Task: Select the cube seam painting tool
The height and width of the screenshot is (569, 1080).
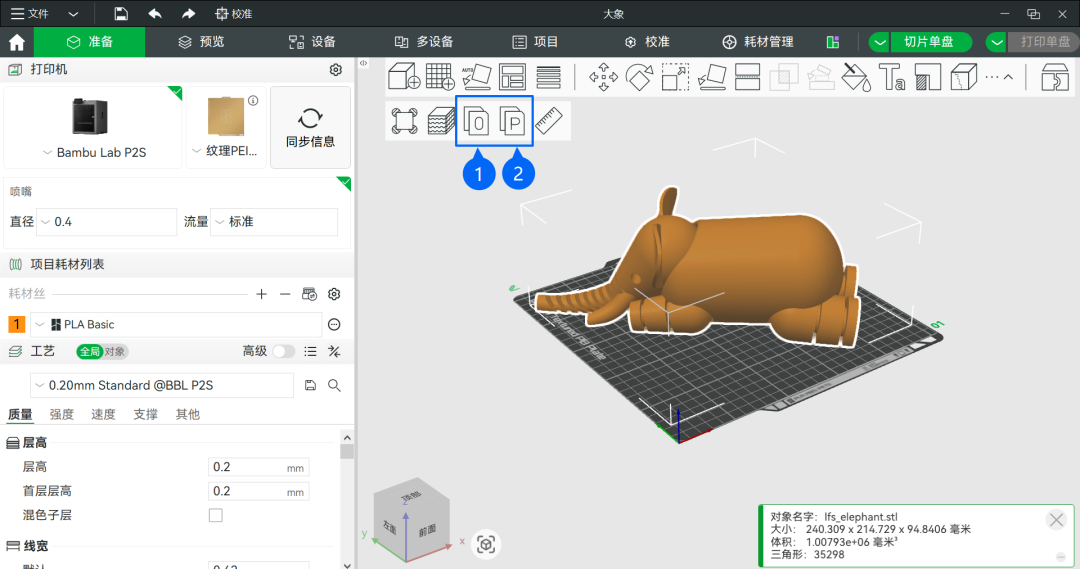Action: click(964, 76)
